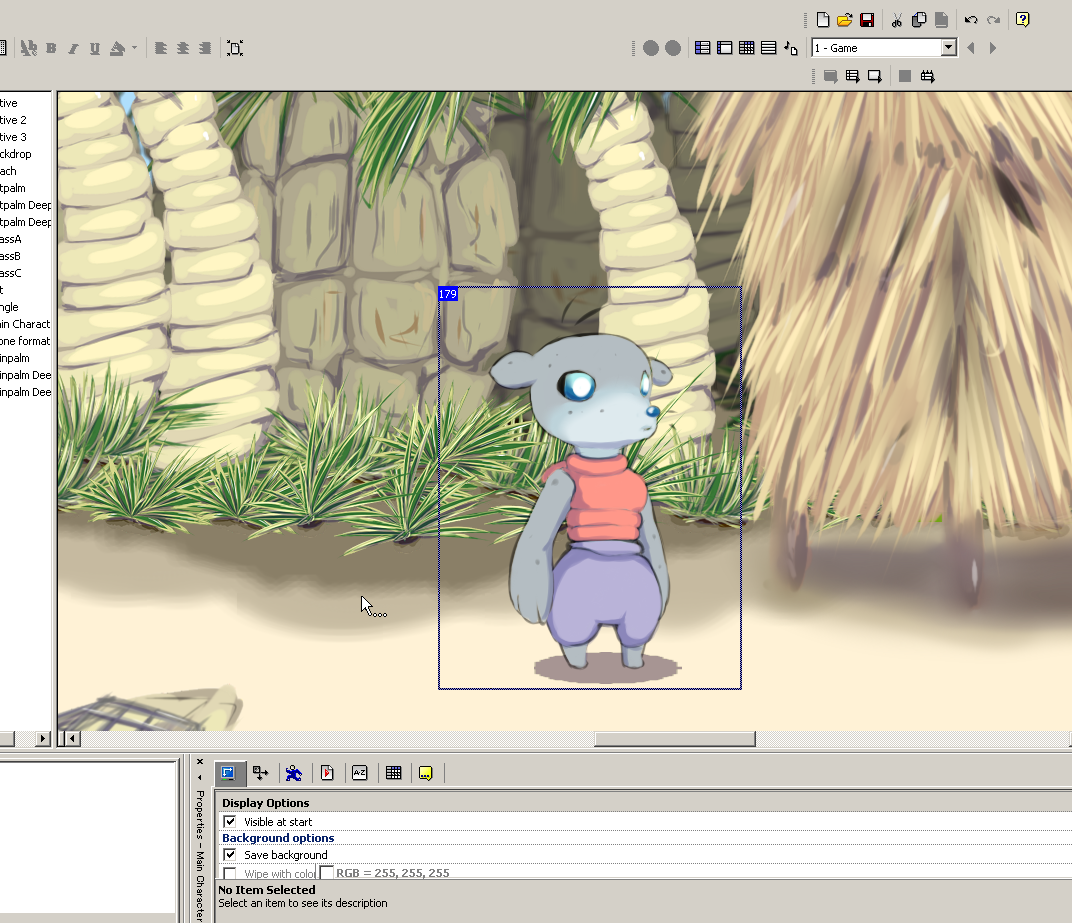Collapse the Properties panel using small arrow
The height and width of the screenshot is (923, 1072).
199,777
